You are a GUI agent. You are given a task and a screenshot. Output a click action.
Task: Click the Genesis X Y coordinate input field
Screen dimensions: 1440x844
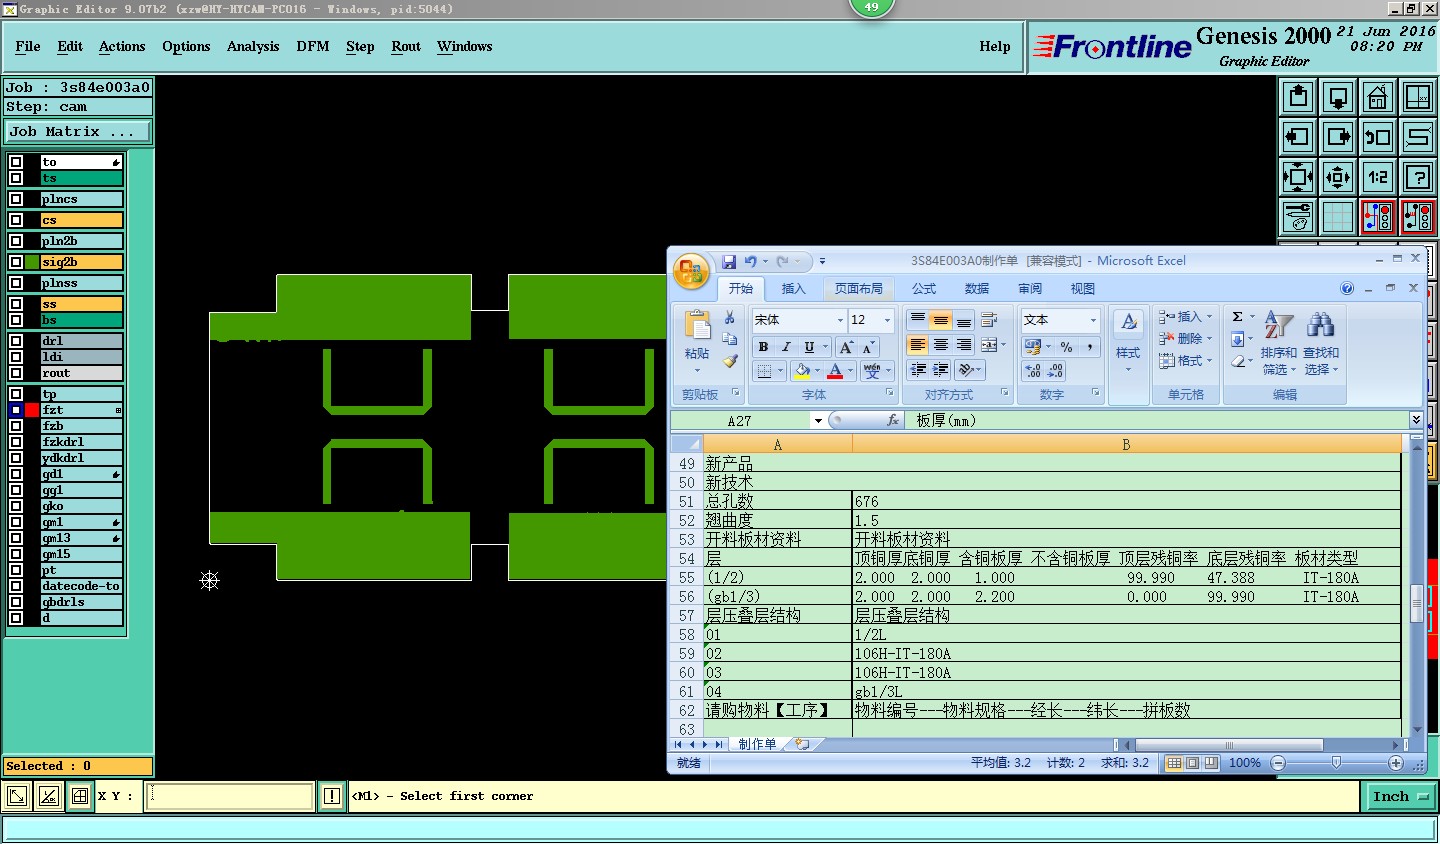click(x=230, y=796)
